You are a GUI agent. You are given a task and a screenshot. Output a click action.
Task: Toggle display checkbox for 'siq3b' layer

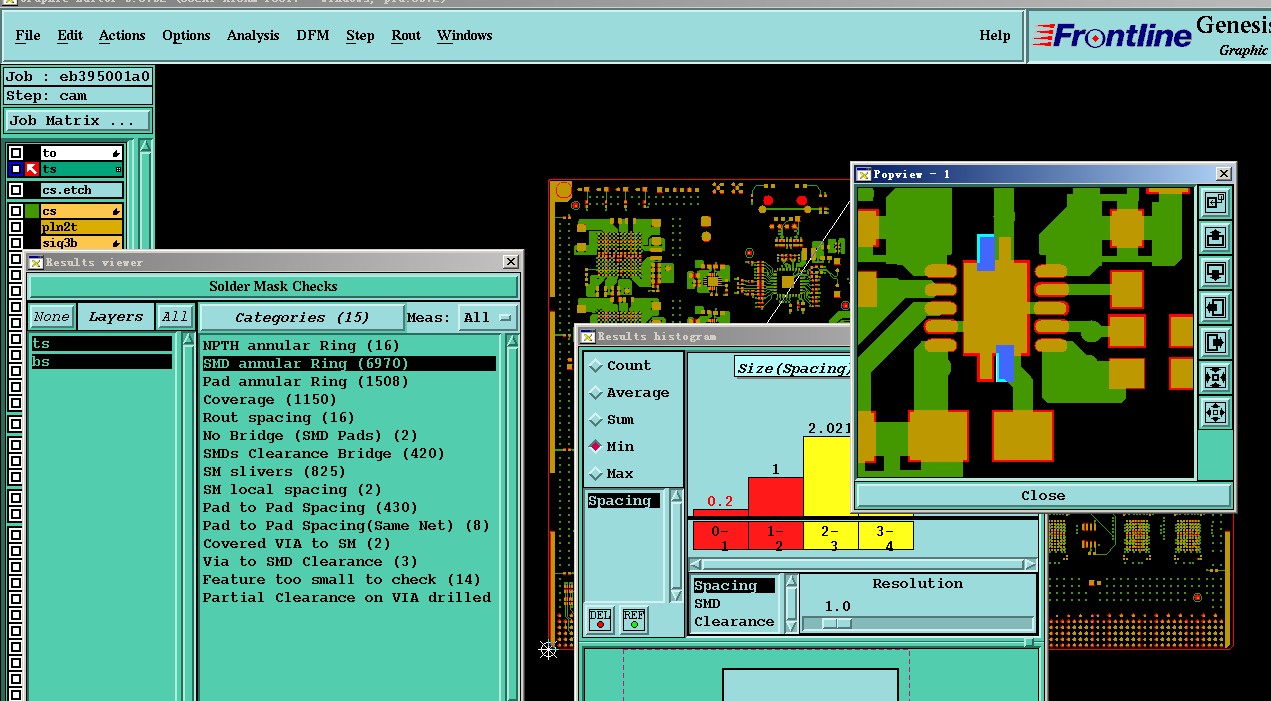coord(16,243)
